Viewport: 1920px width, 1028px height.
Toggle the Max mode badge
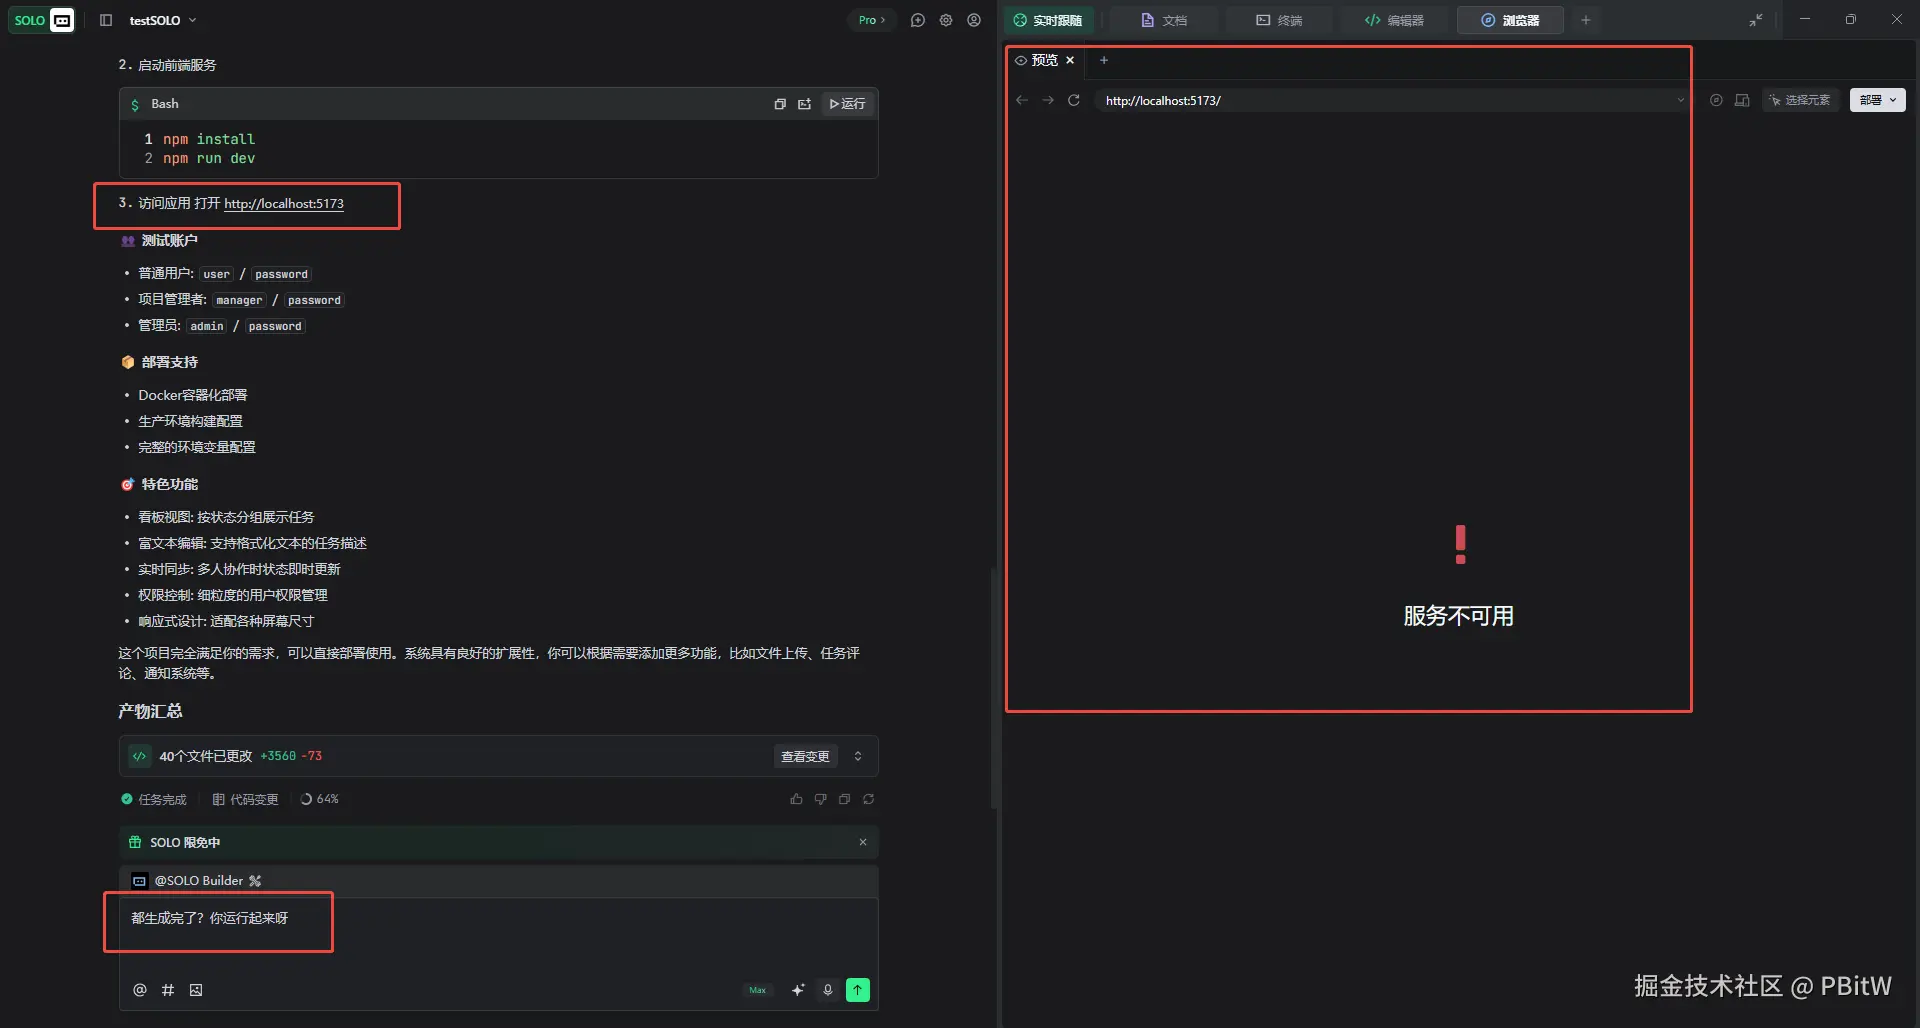[x=758, y=990]
